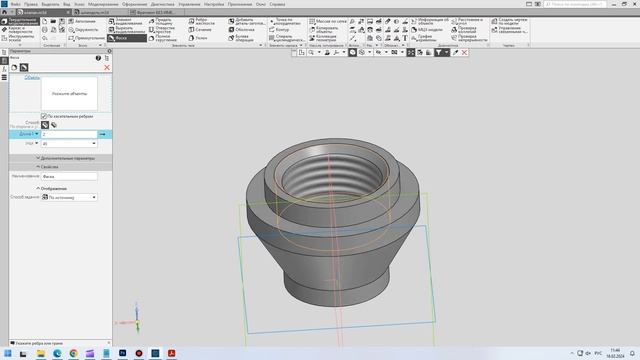640x360 pixels.
Task: Click Добавить деталь-заготовку tool
Action: [247, 21]
